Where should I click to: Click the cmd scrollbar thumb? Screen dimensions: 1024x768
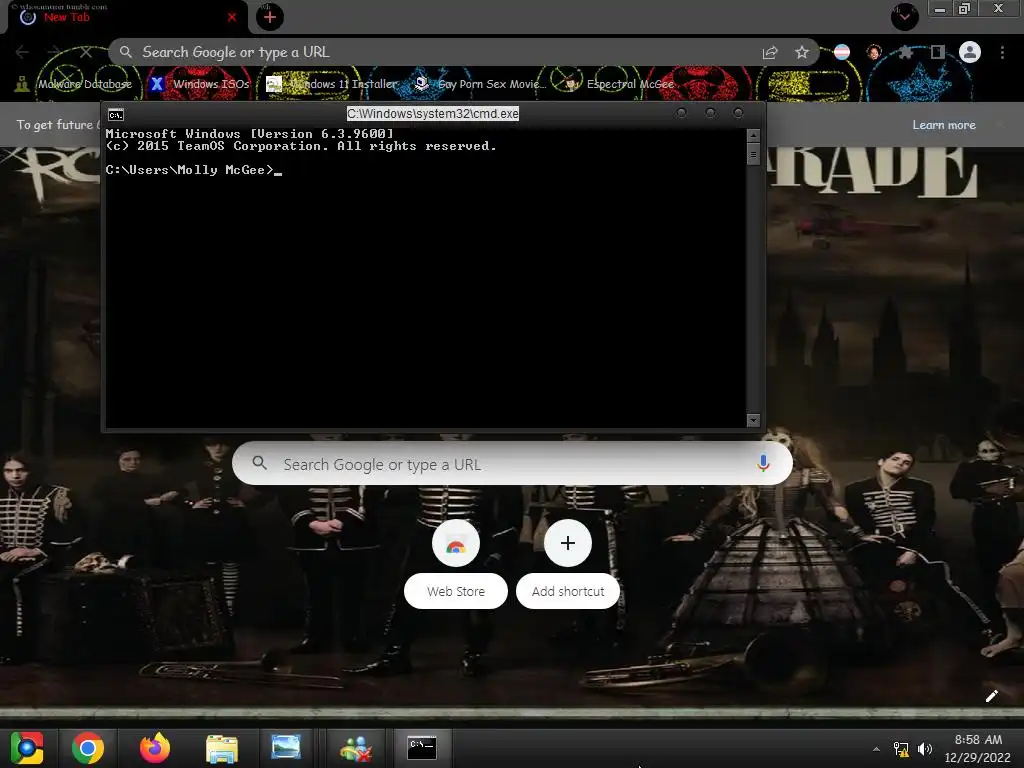tap(753, 155)
